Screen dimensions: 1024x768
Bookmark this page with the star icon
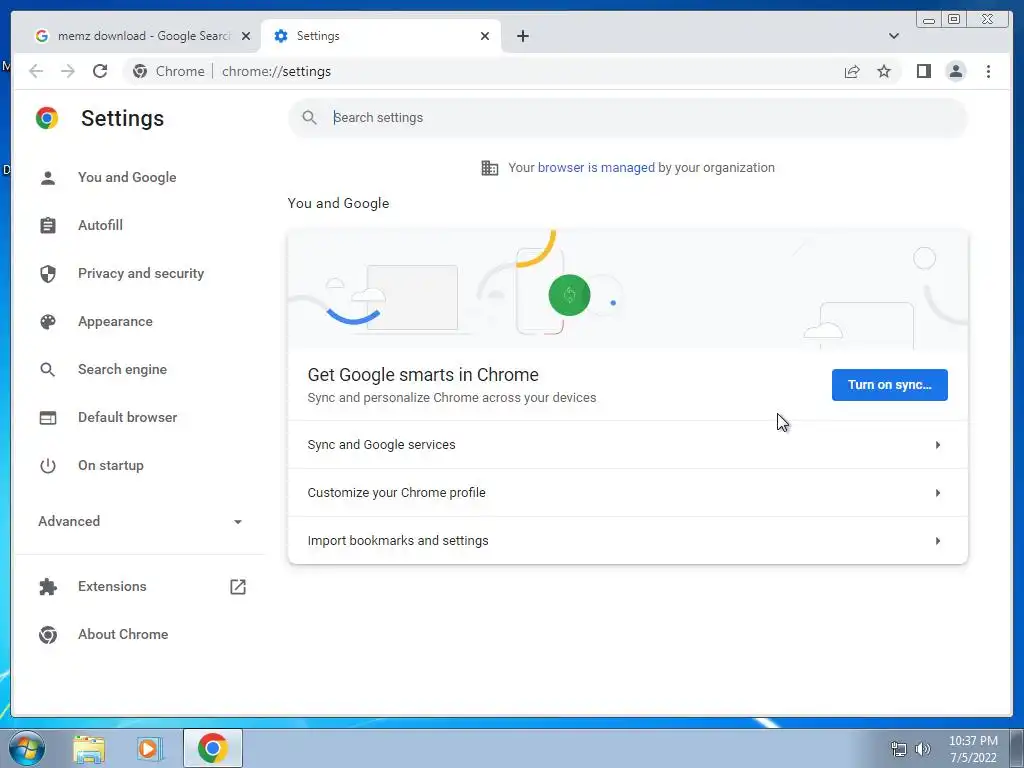pos(884,71)
